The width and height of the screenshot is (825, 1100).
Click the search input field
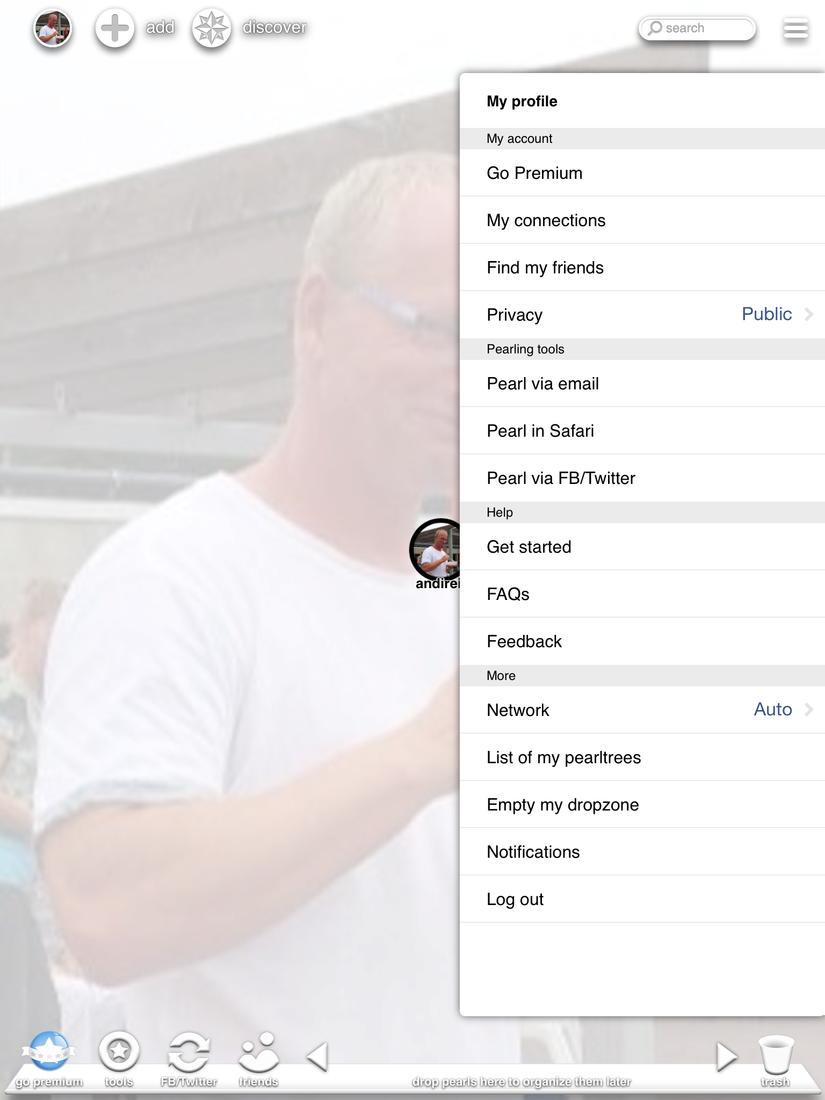click(697, 28)
